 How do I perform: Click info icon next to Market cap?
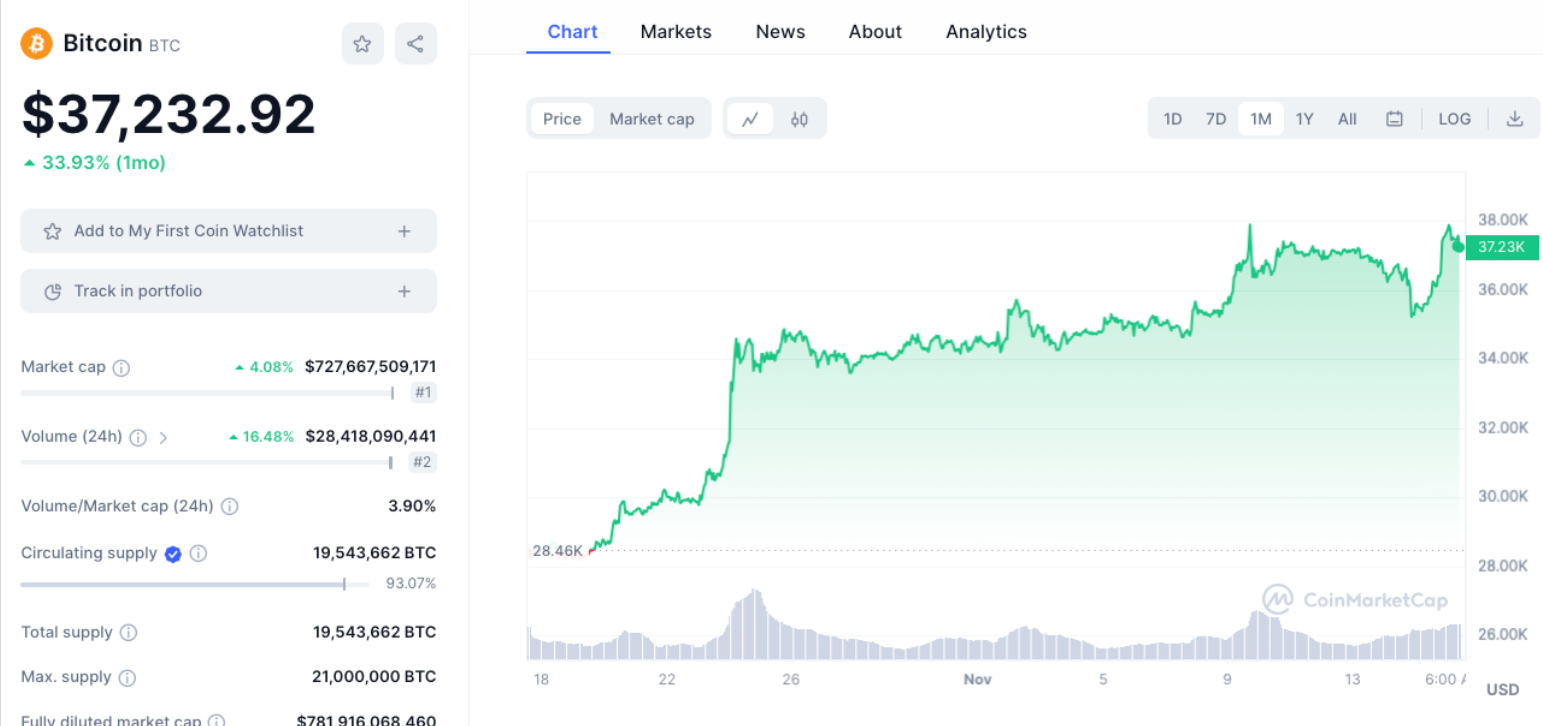(x=121, y=367)
